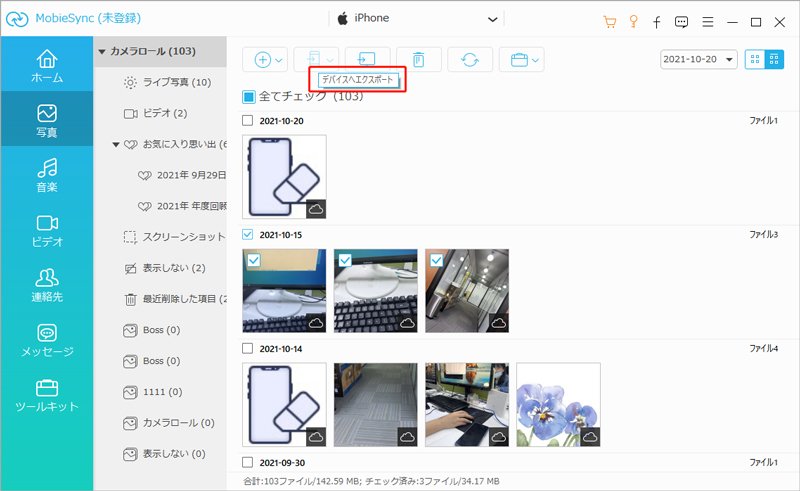Click the refresh toolbar icon

(x=470, y=60)
